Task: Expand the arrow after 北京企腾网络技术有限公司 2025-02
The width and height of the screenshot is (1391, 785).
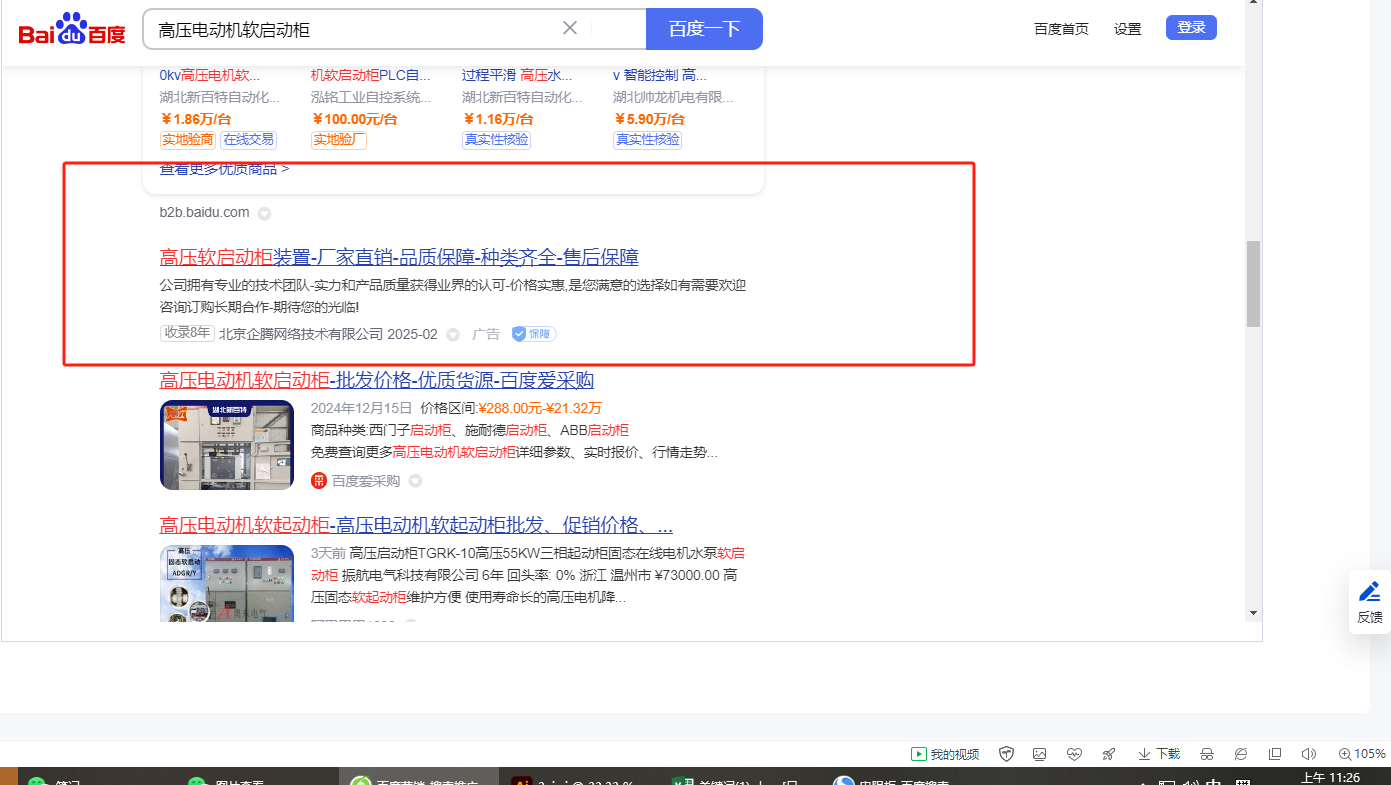Action: tap(453, 334)
